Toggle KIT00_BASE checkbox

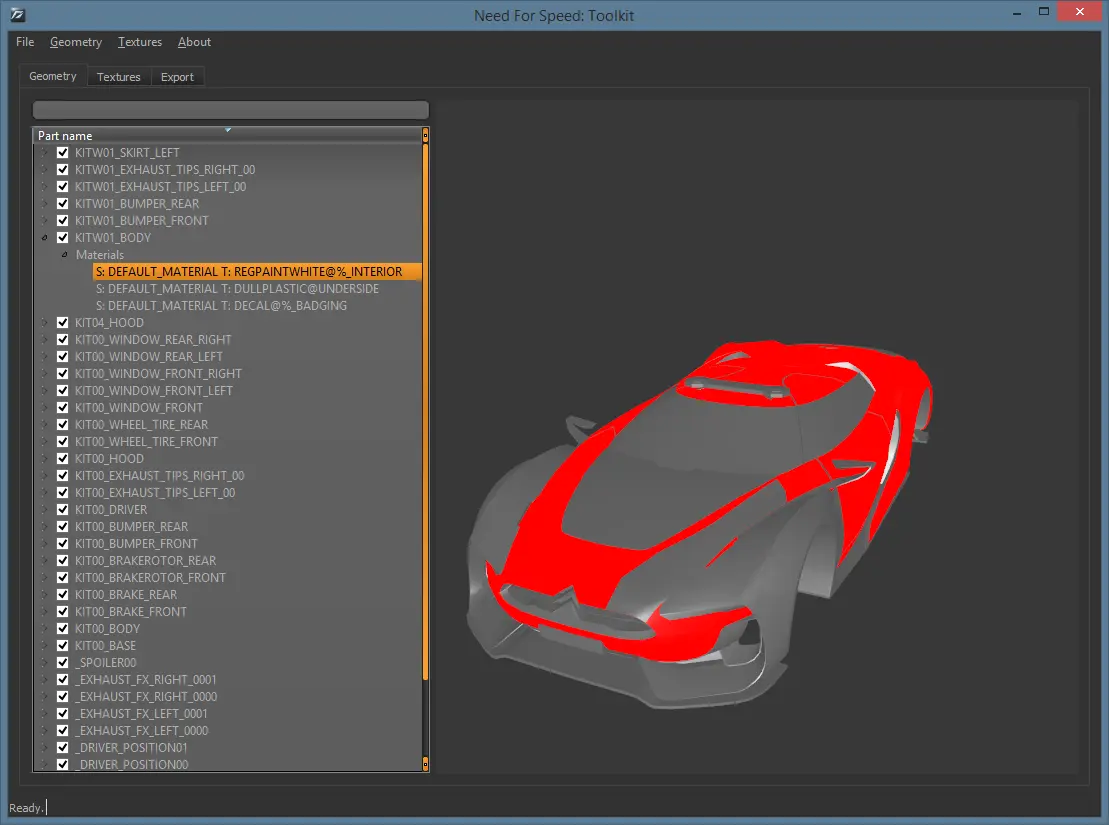(x=62, y=645)
